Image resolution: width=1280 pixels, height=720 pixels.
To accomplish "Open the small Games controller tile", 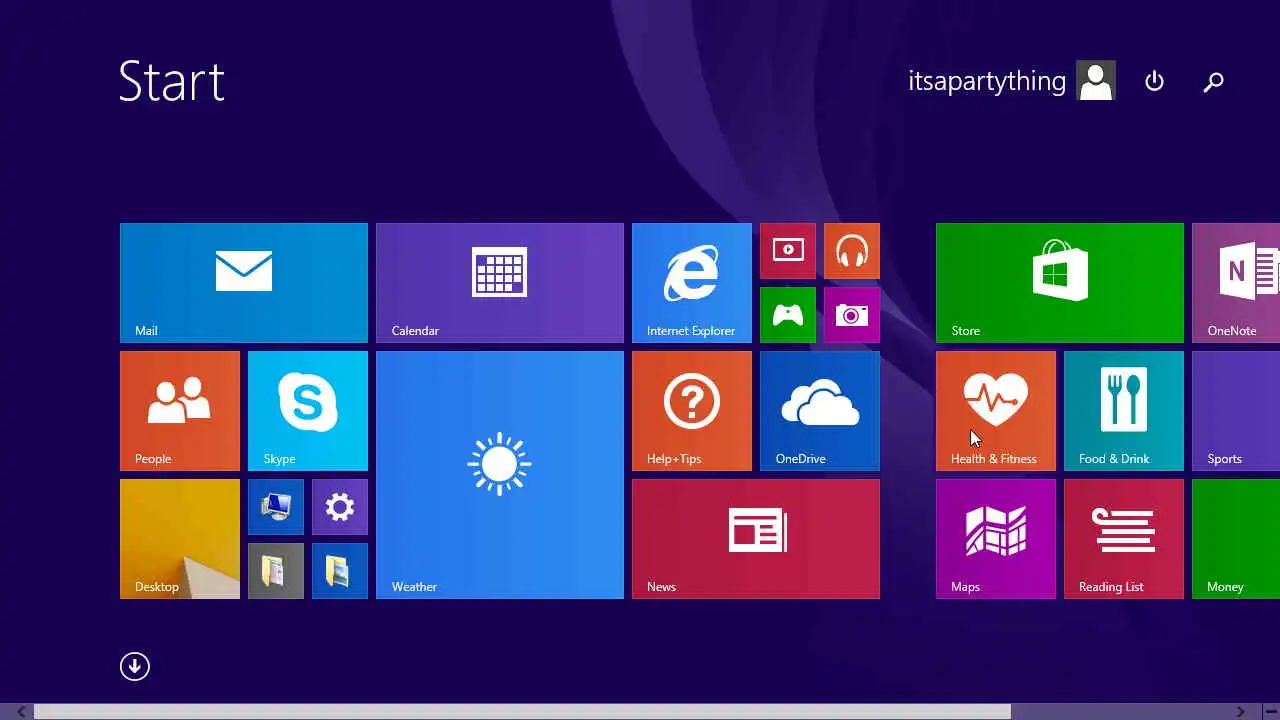I will click(788, 315).
